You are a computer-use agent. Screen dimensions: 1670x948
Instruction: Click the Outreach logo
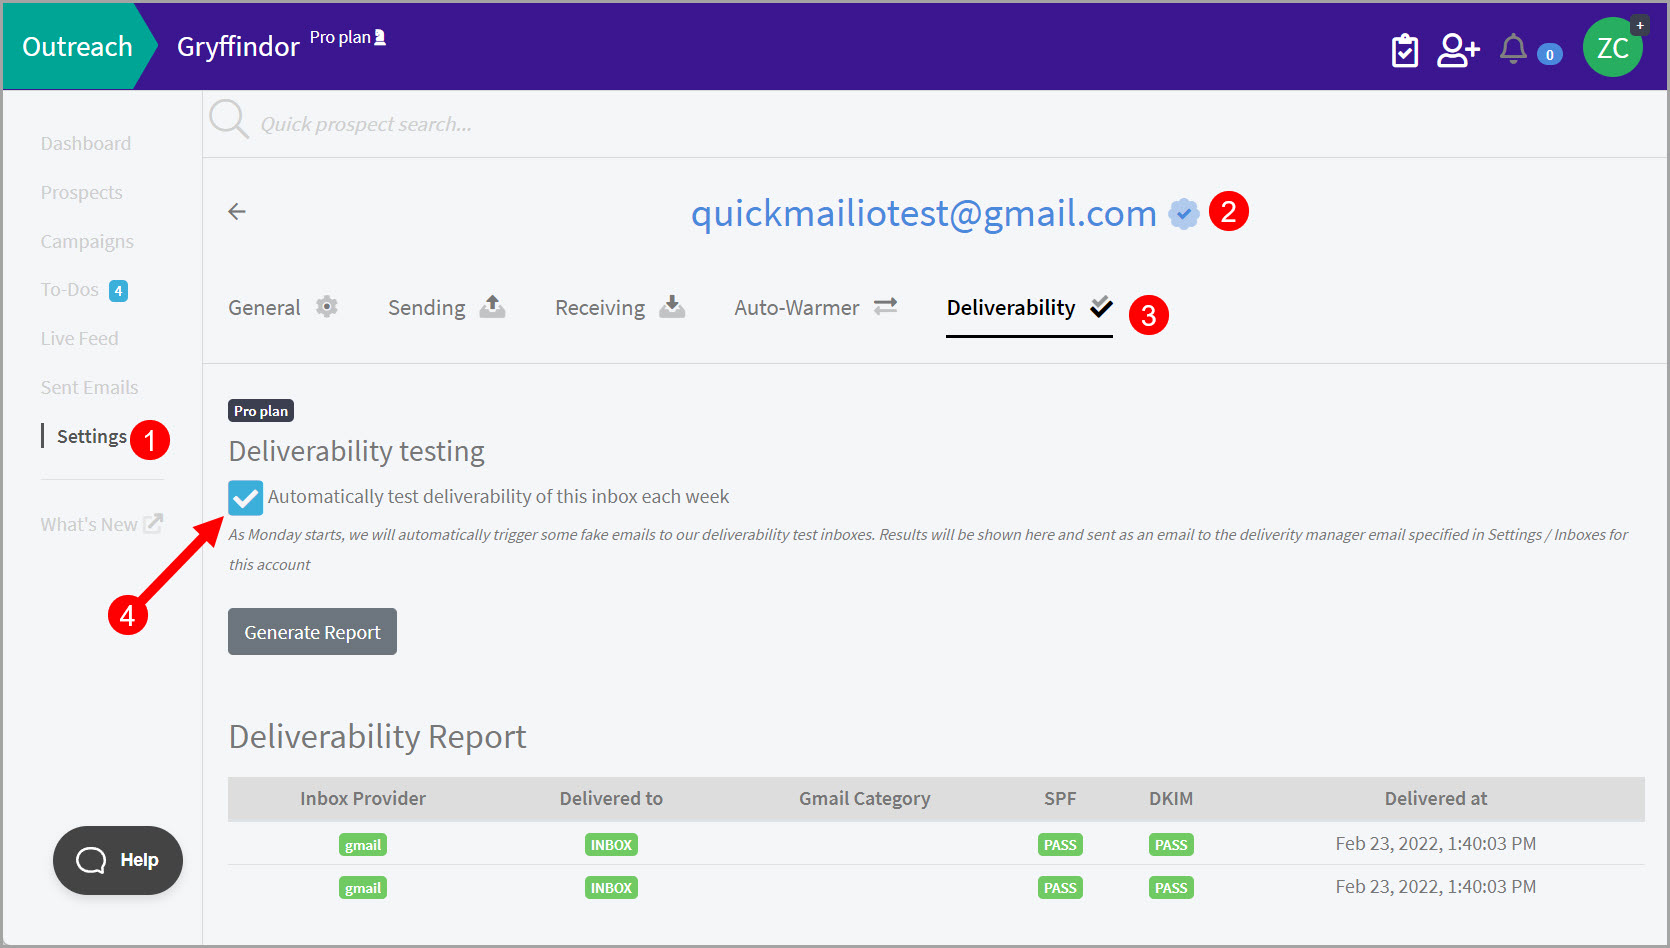77,47
